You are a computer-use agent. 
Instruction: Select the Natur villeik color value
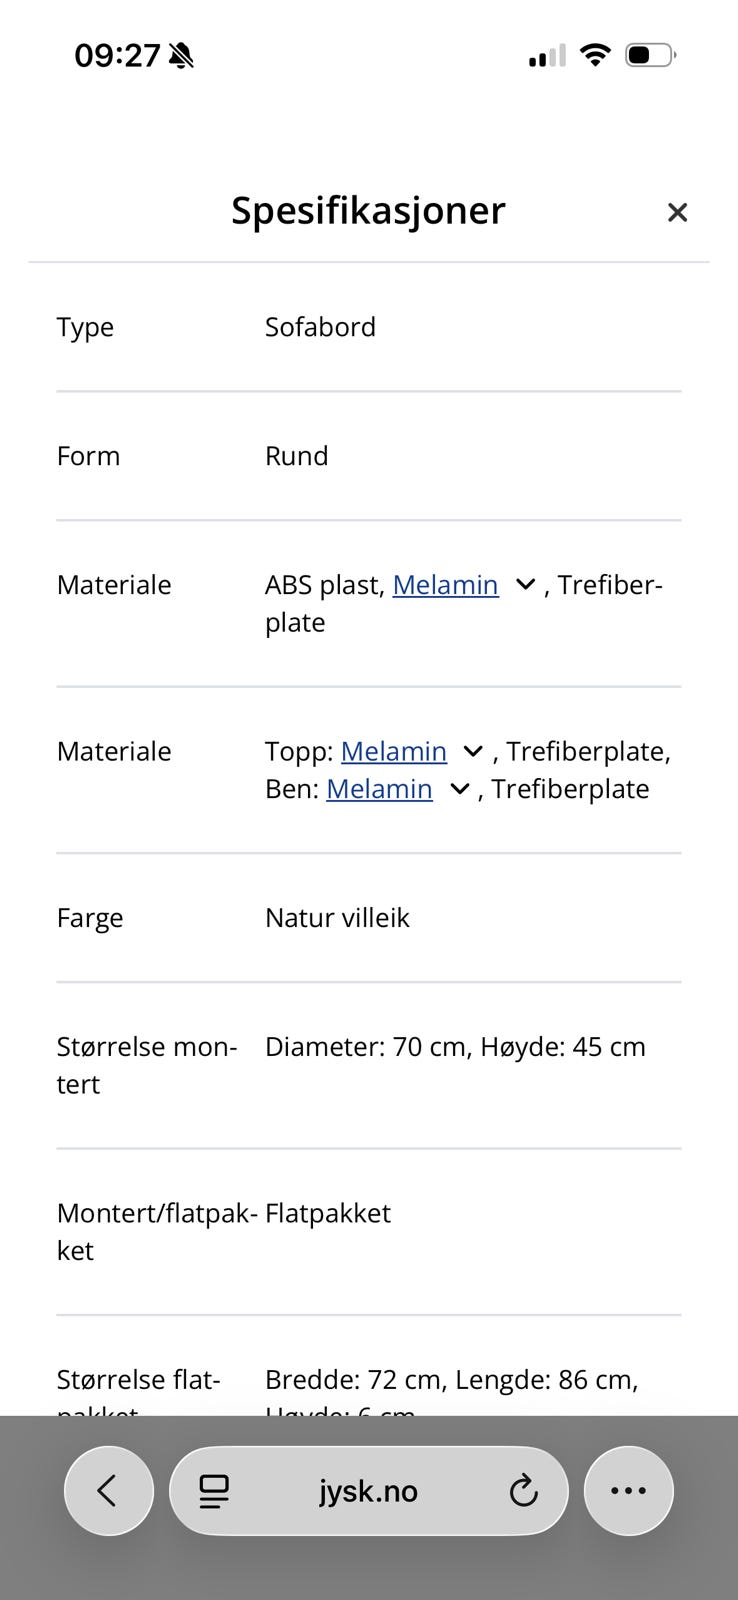[x=337, y=918]
